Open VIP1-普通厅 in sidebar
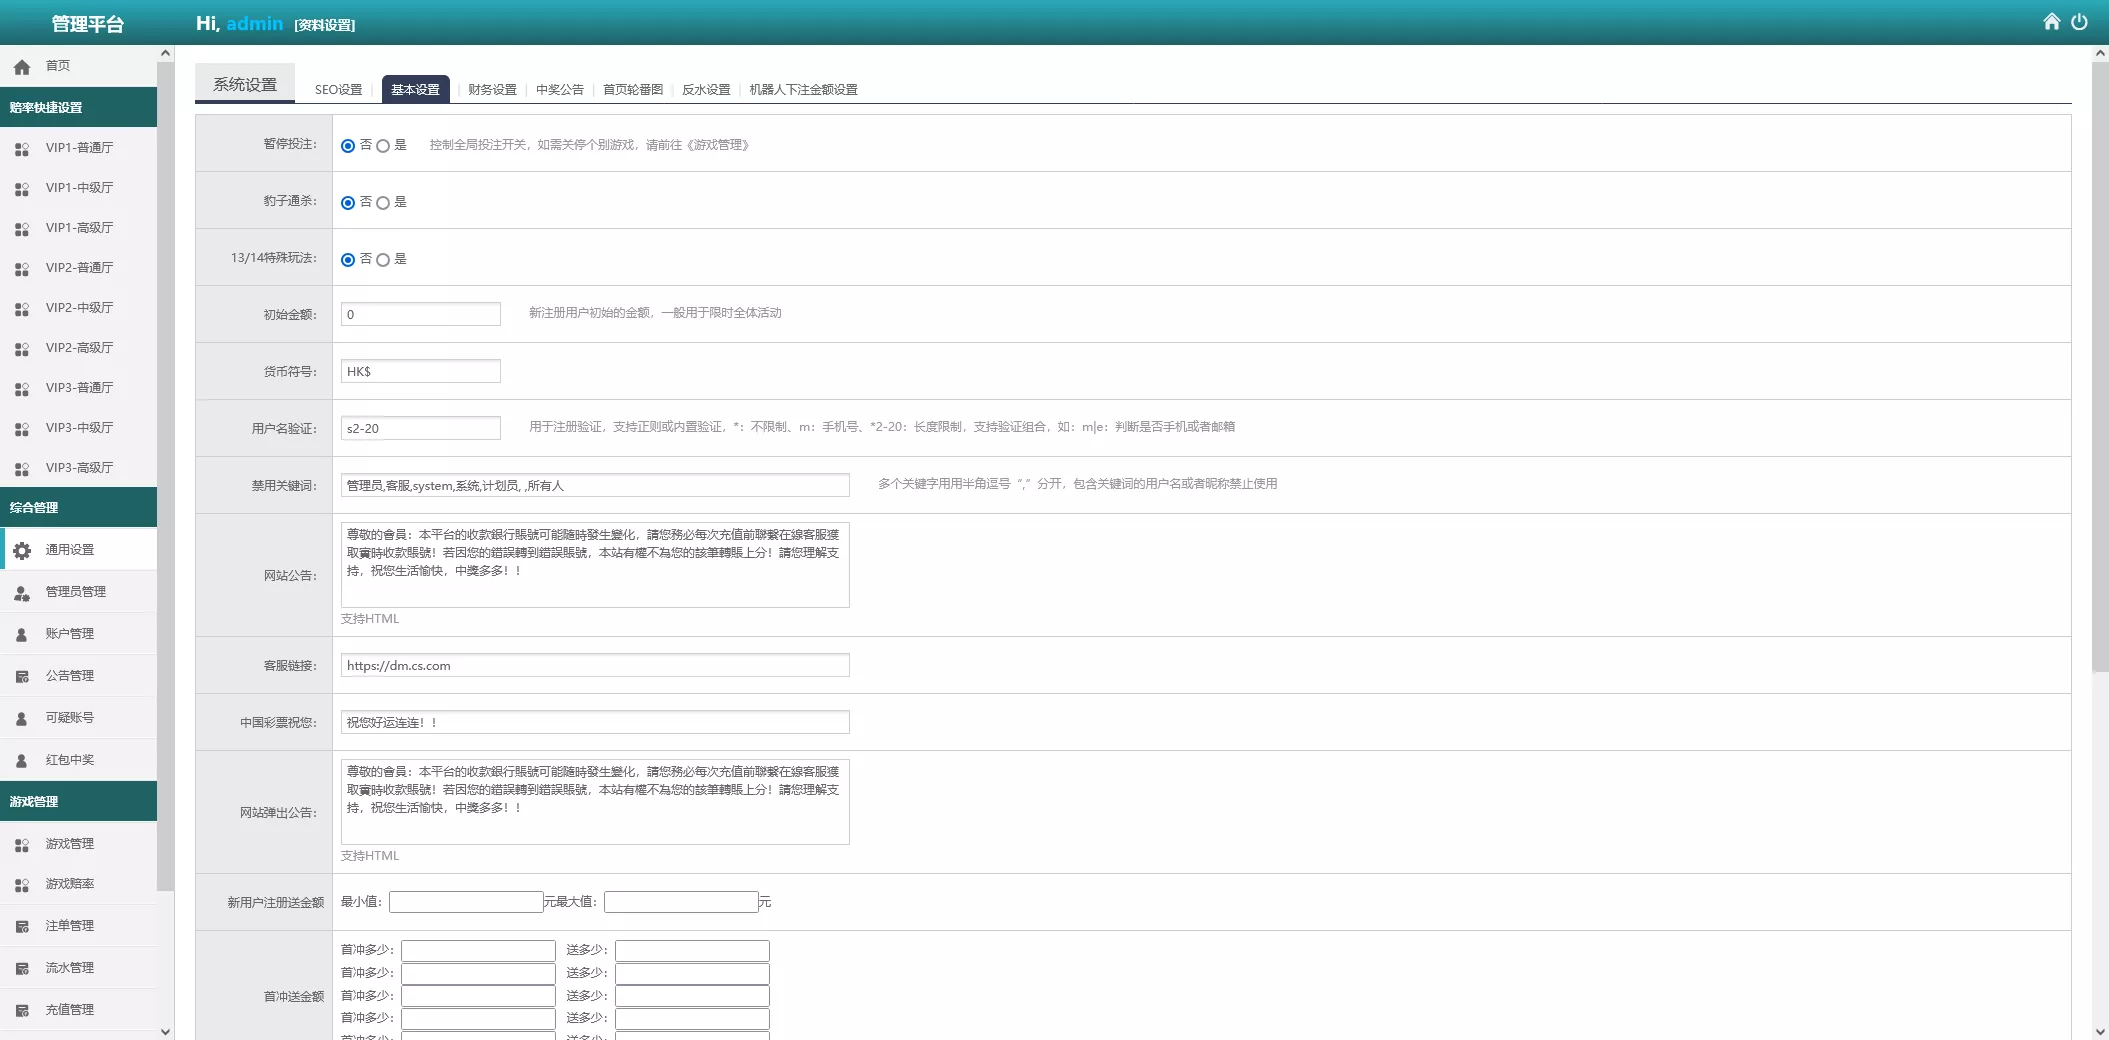The image size is (2109, 1040). click(x=79, y=148)
